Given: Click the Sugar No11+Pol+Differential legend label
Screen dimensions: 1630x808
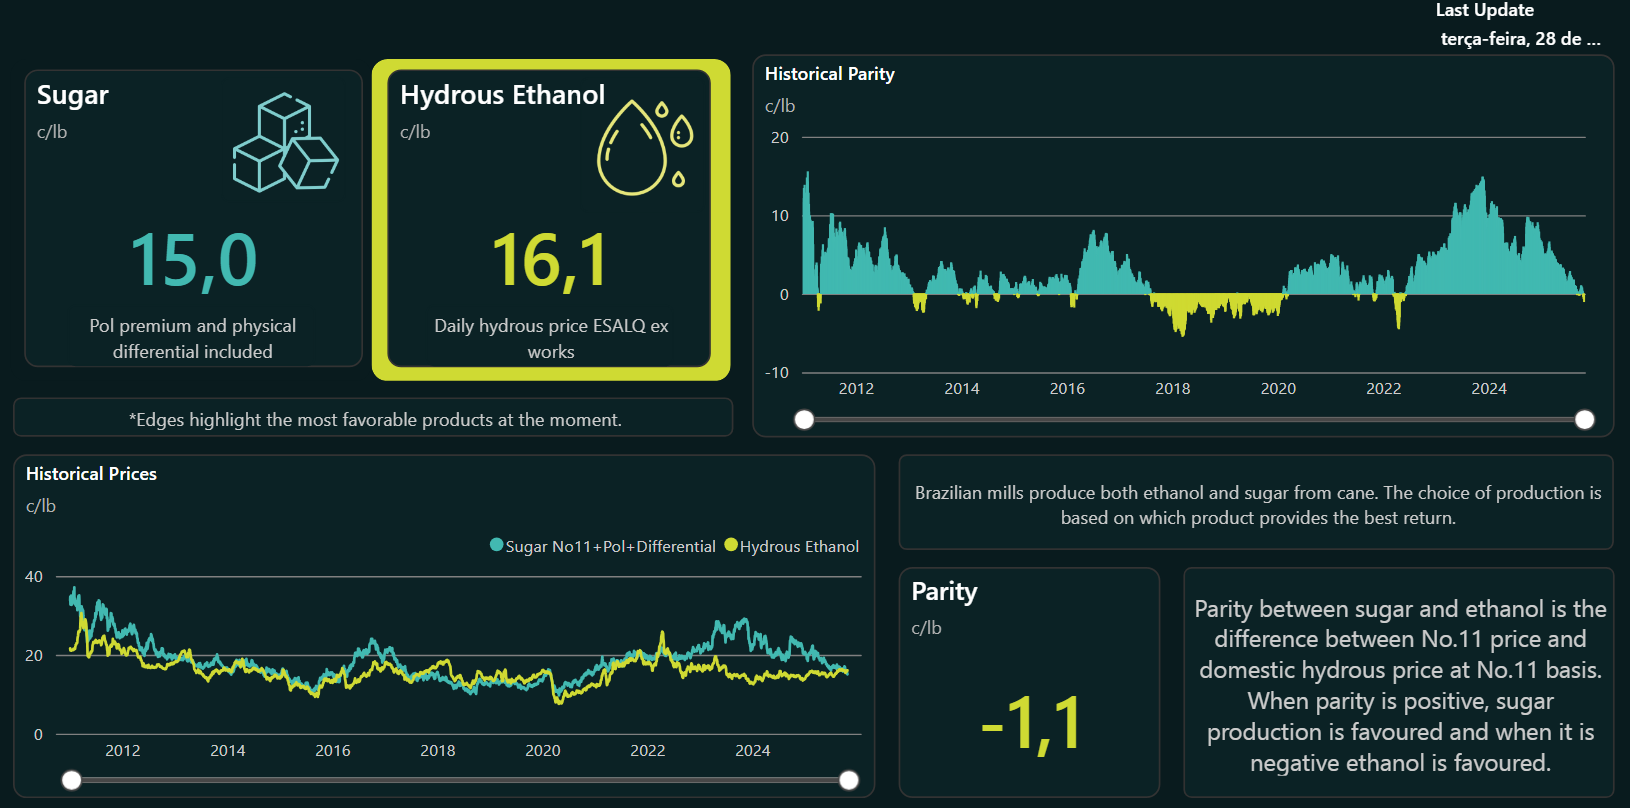Looking at the screenshot, I should (x=610, y=546).
